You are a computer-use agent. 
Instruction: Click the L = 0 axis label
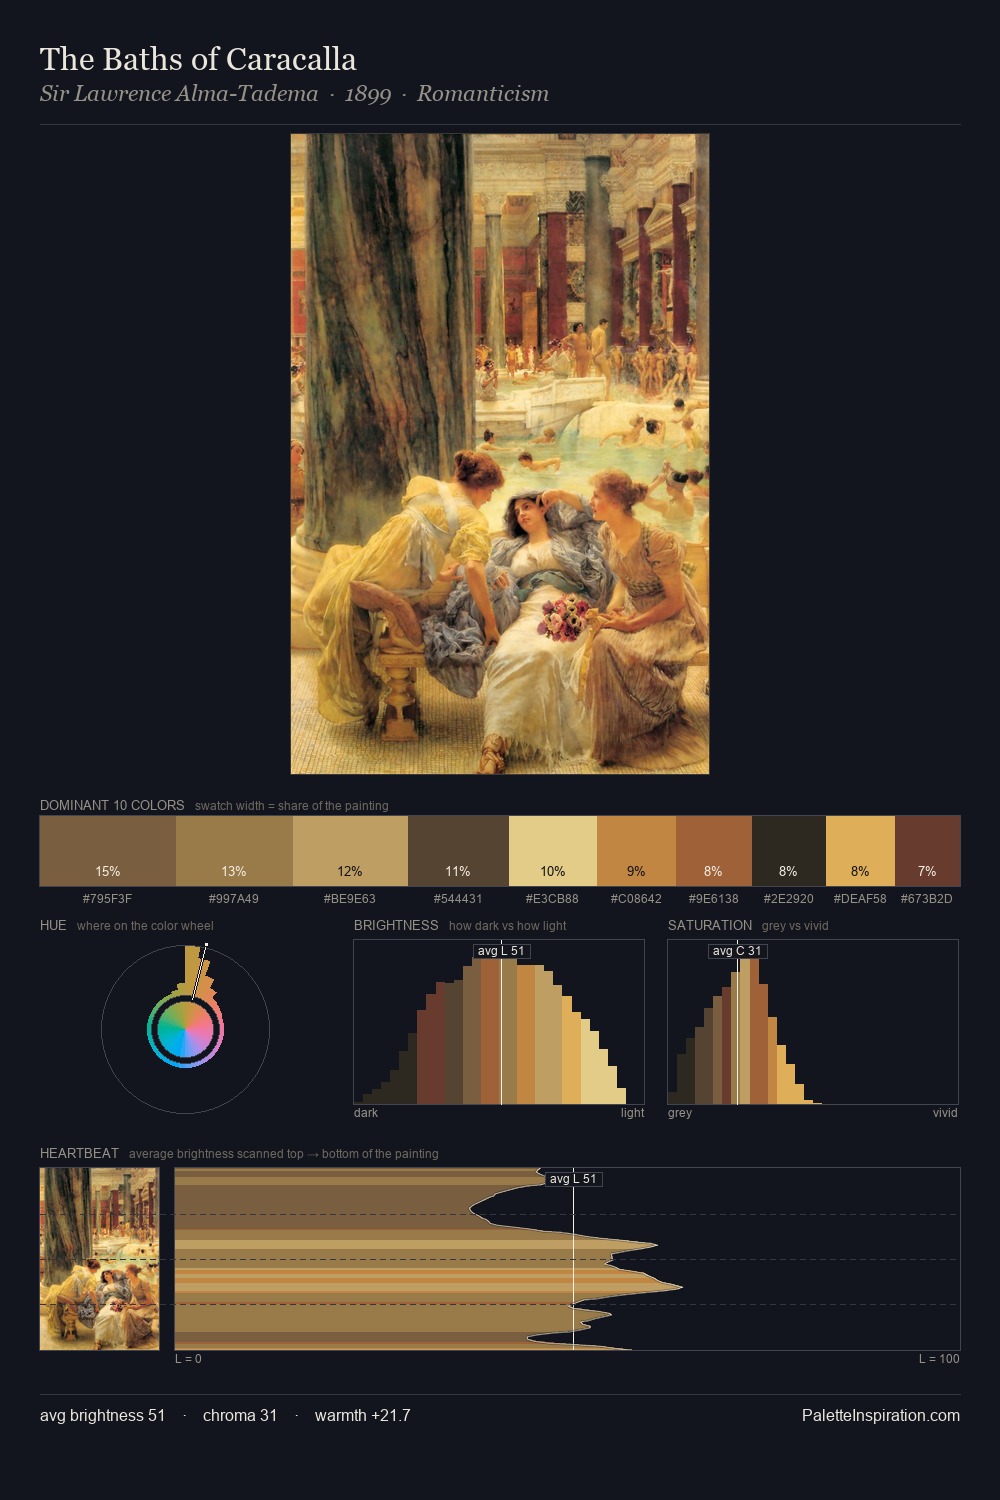tap(188, 1359)
